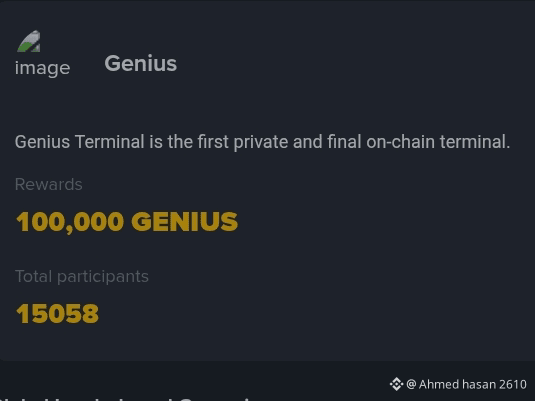Select the "image" alt text under the icon
Image resolution: width=535 pixels, height=401 pixels.
point(42,68)
